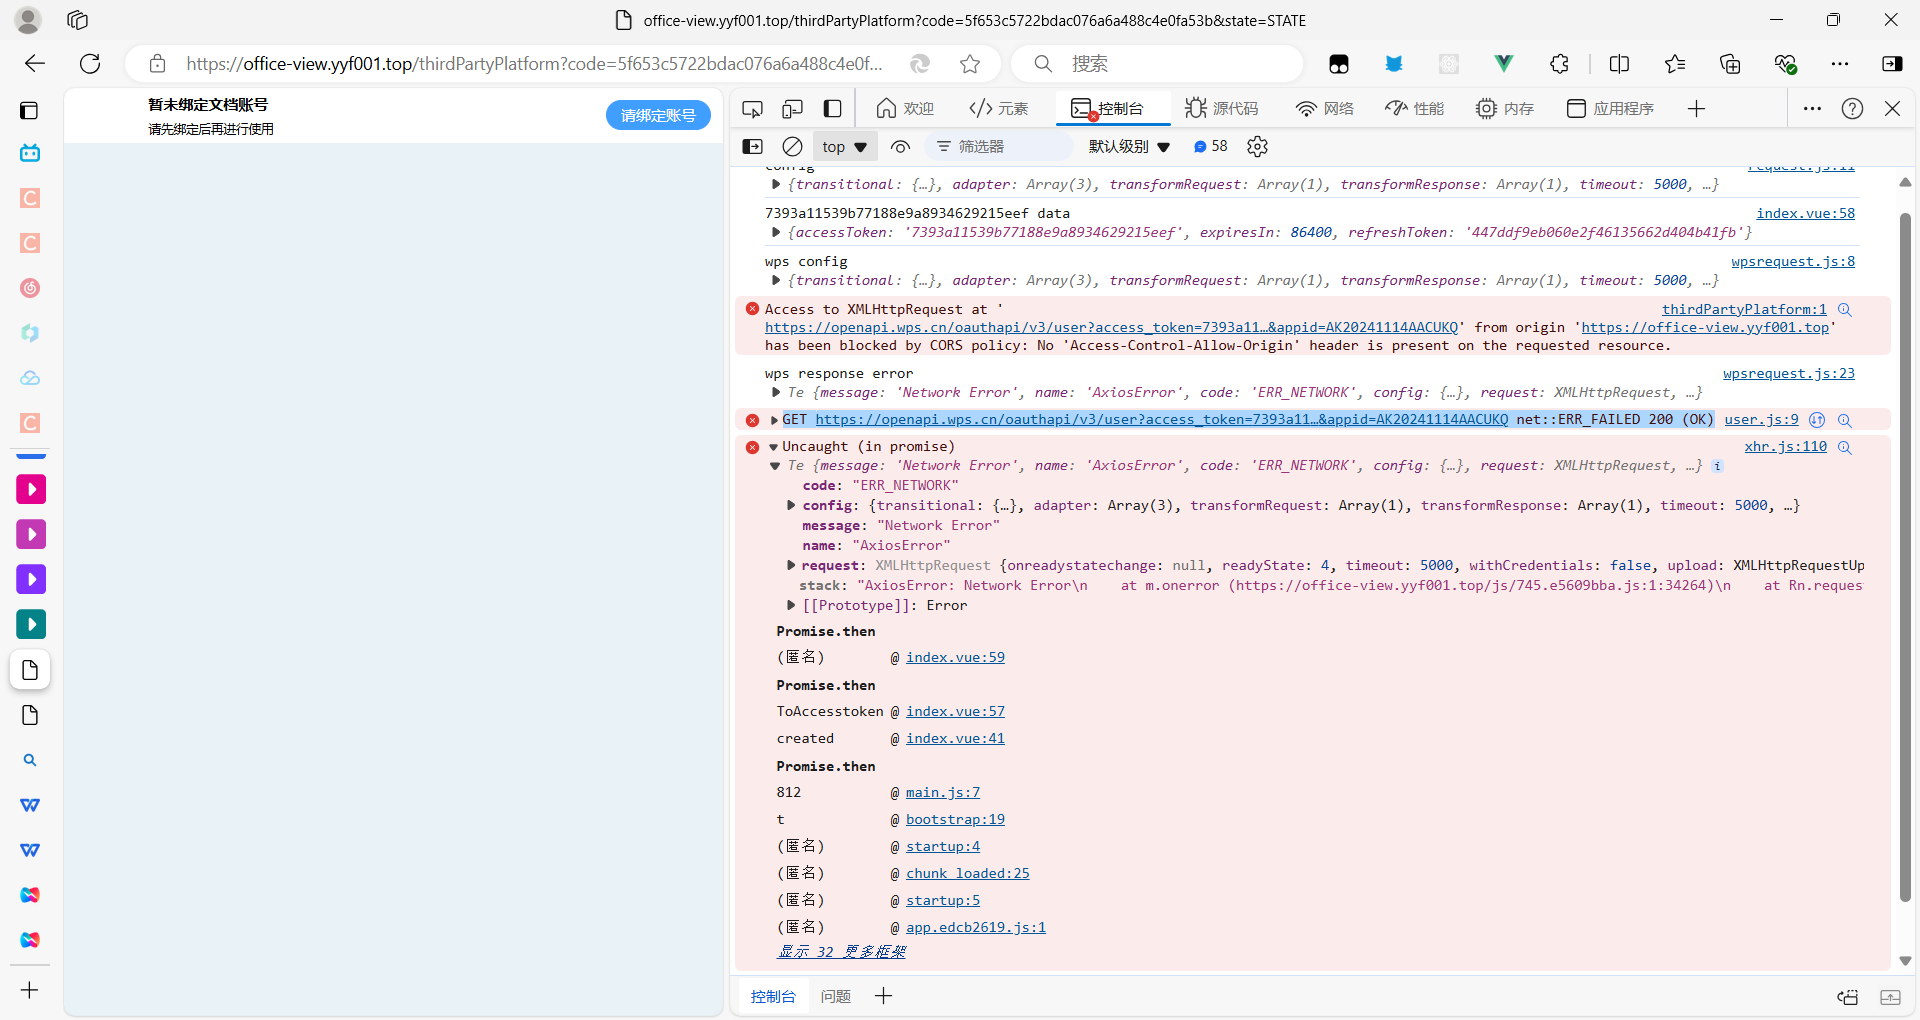The width and height of the screenshot is (1920, 1020).
Task: Refresh the page
Action: click(90, 64)
